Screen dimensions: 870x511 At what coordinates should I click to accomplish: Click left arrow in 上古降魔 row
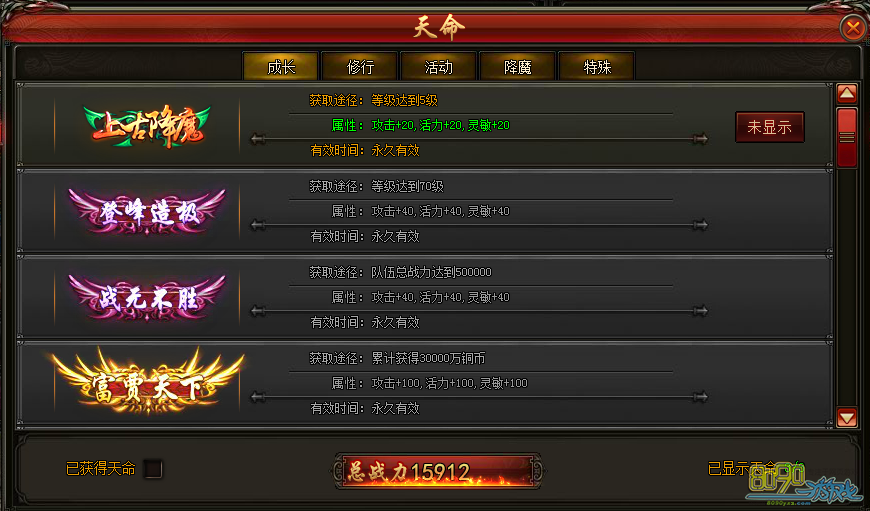click(x=258, y=139)
